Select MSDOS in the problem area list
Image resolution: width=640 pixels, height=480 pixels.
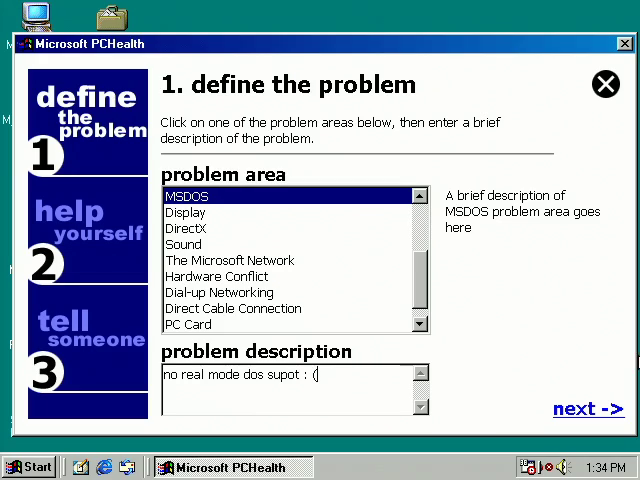(288, 196)
